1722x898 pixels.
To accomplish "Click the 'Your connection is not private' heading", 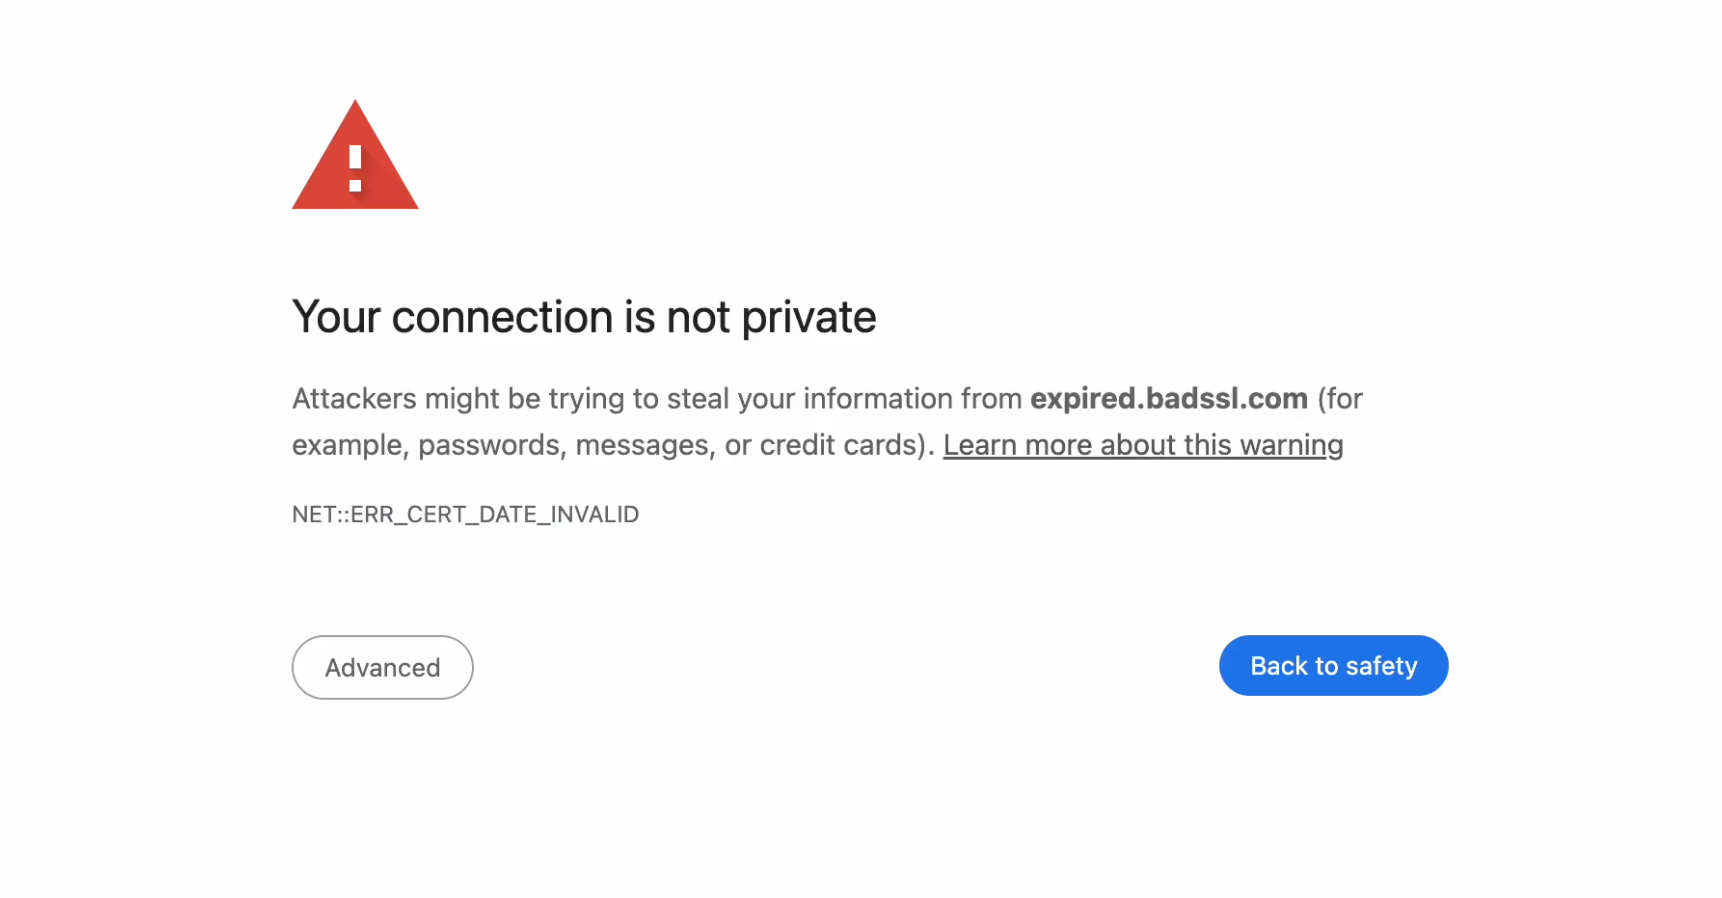I will coord(584,317).
